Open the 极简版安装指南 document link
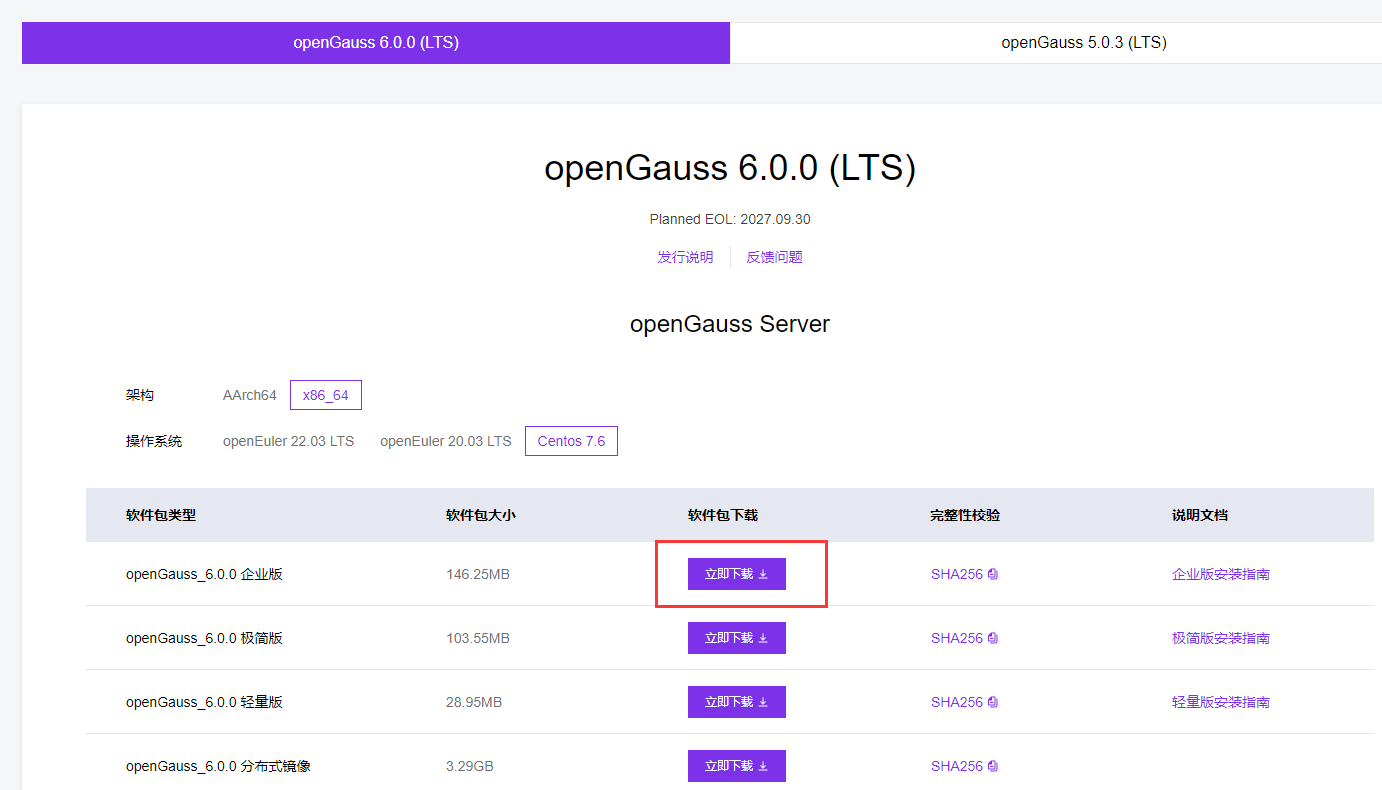 [x=1221, y=638]
